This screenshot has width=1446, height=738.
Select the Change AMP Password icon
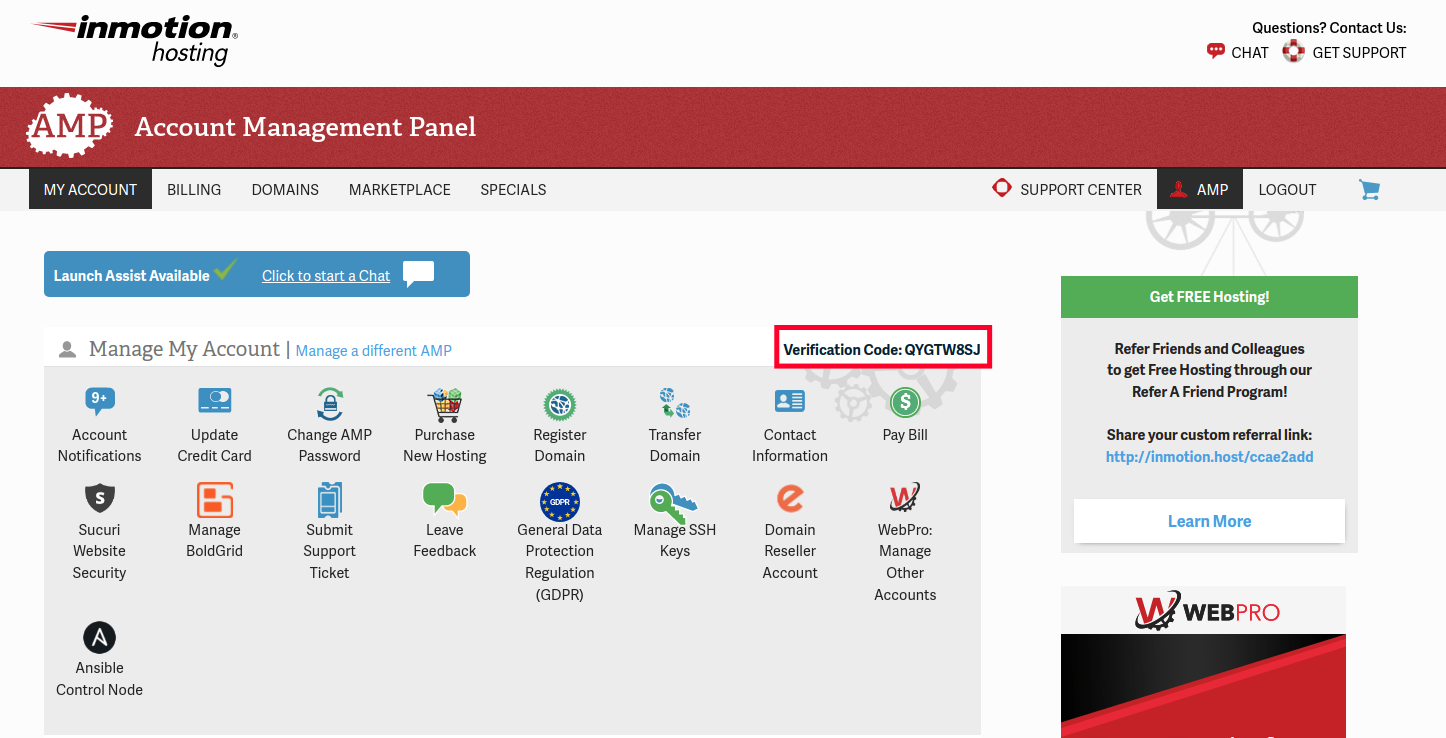tap(329, 403)
